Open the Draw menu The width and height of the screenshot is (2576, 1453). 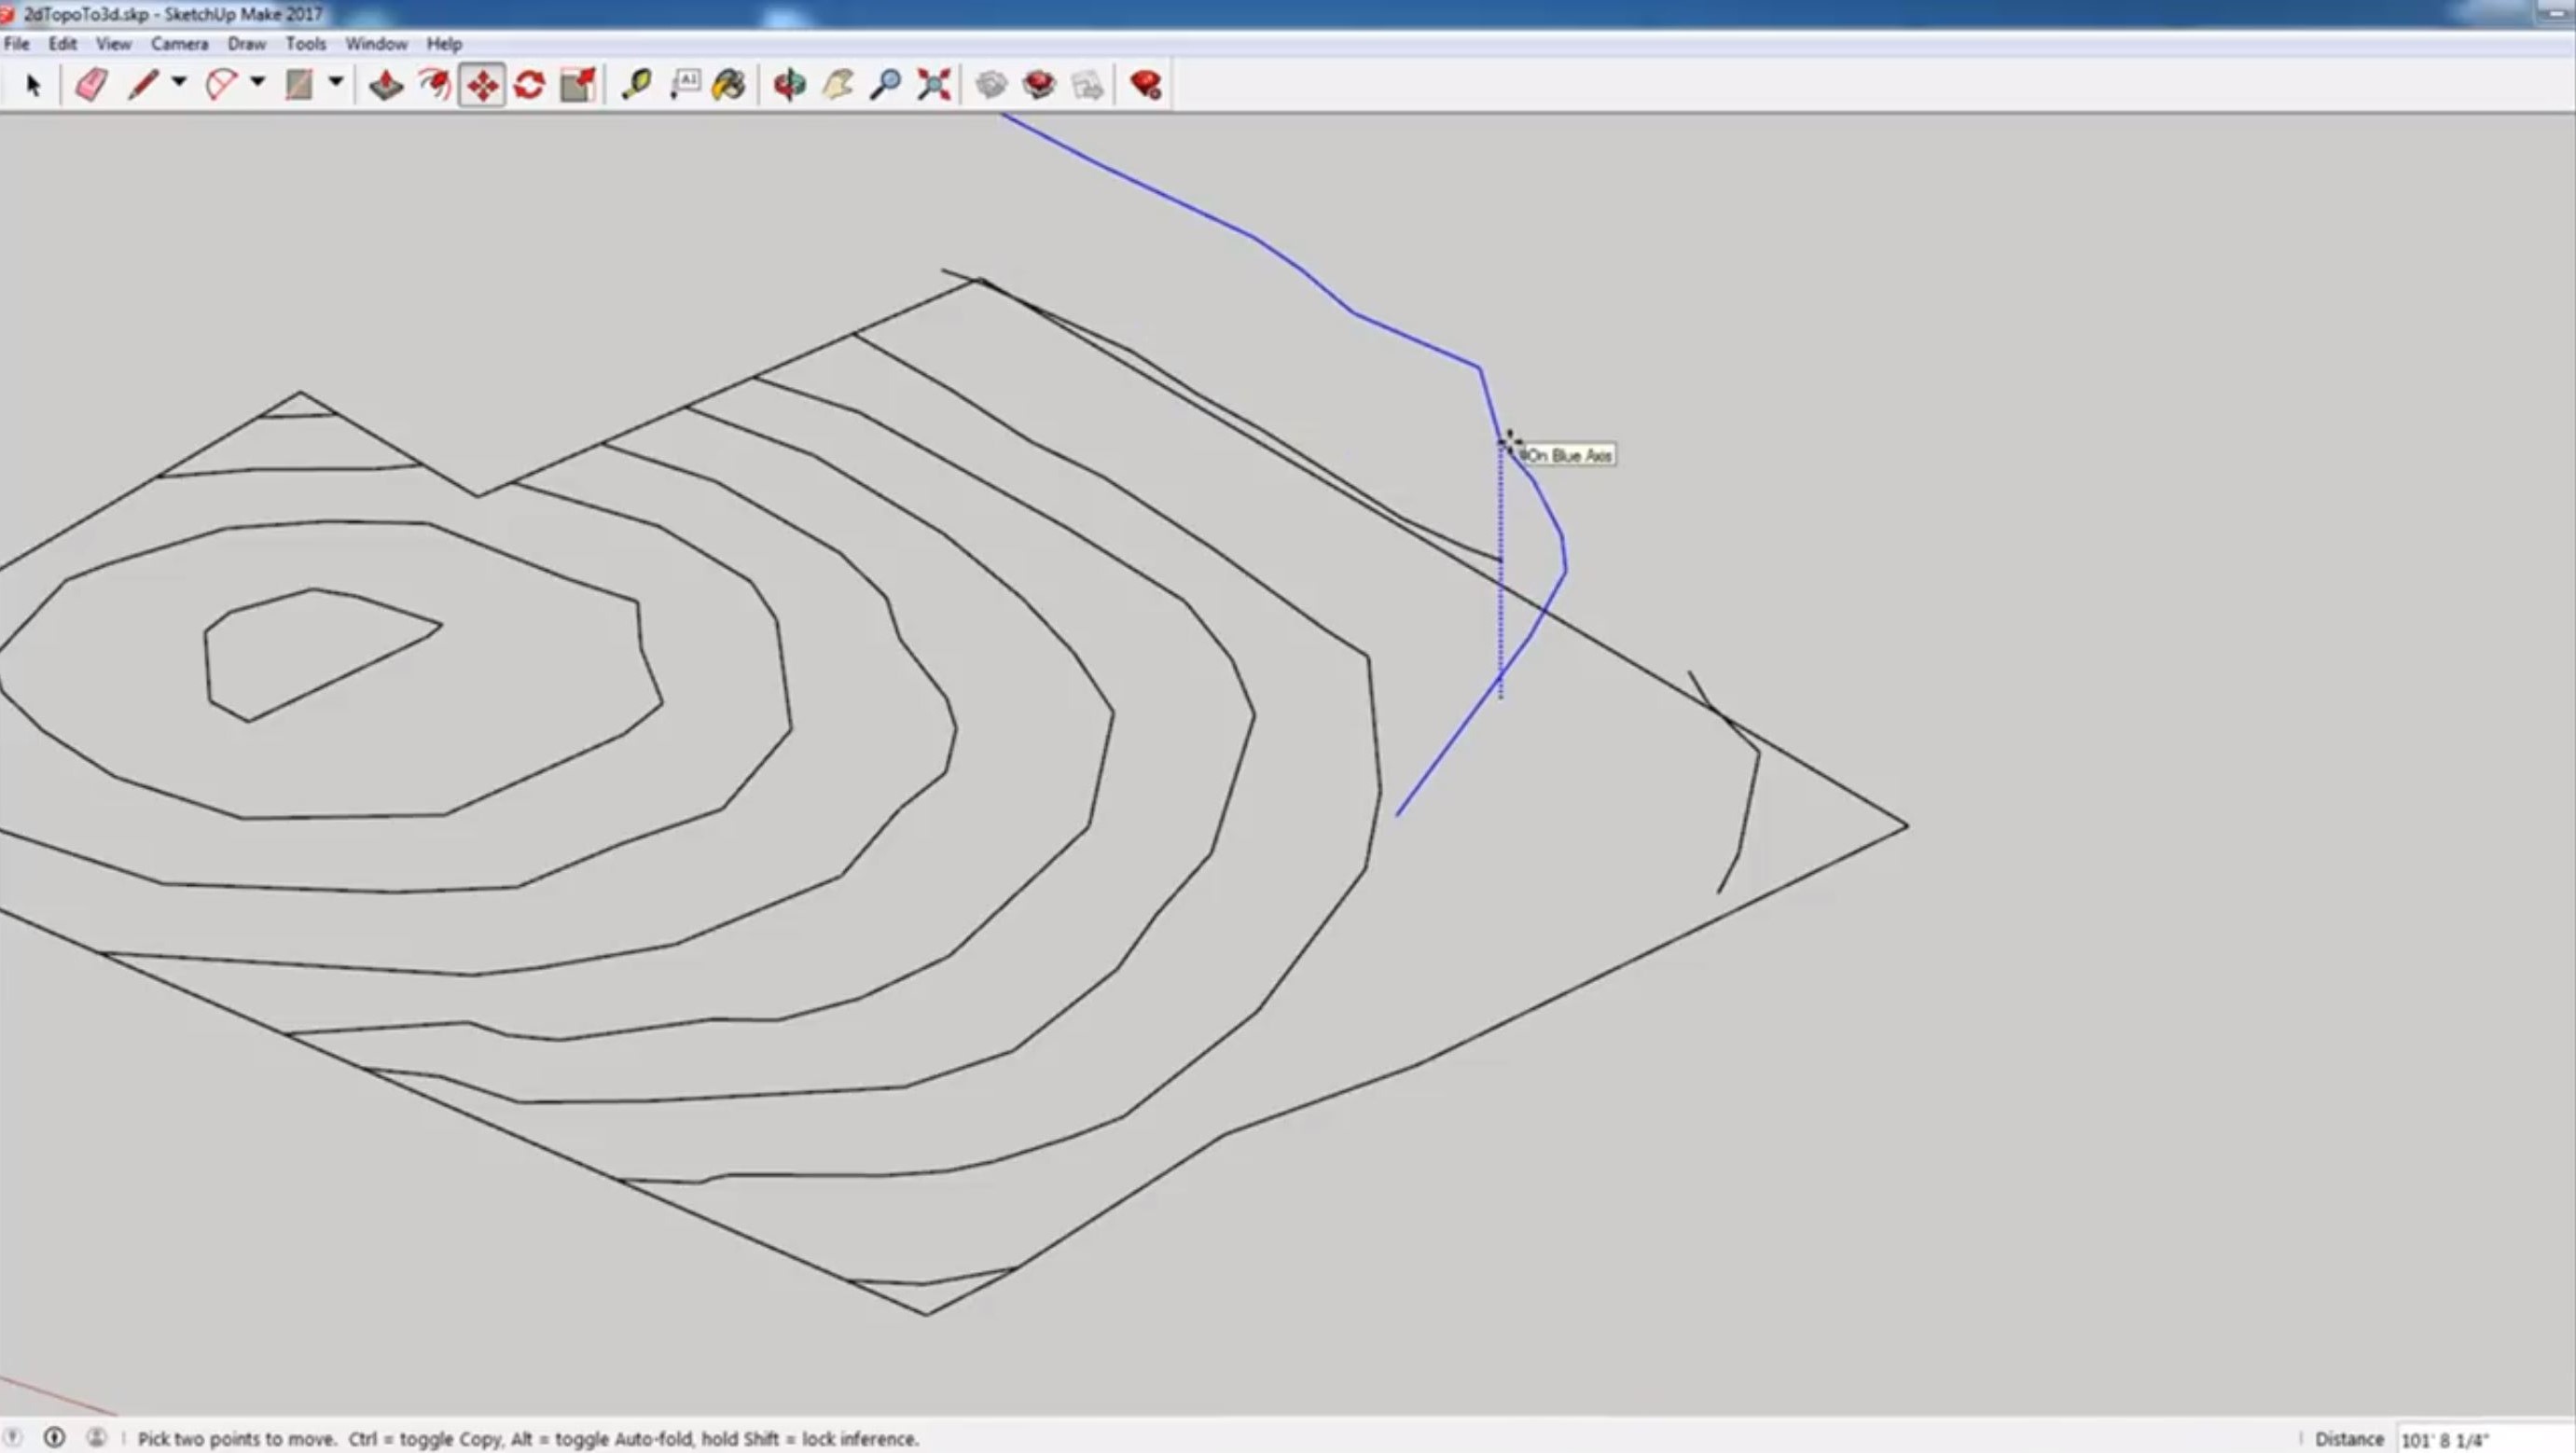pyautogui.click(x=246, y=44)
